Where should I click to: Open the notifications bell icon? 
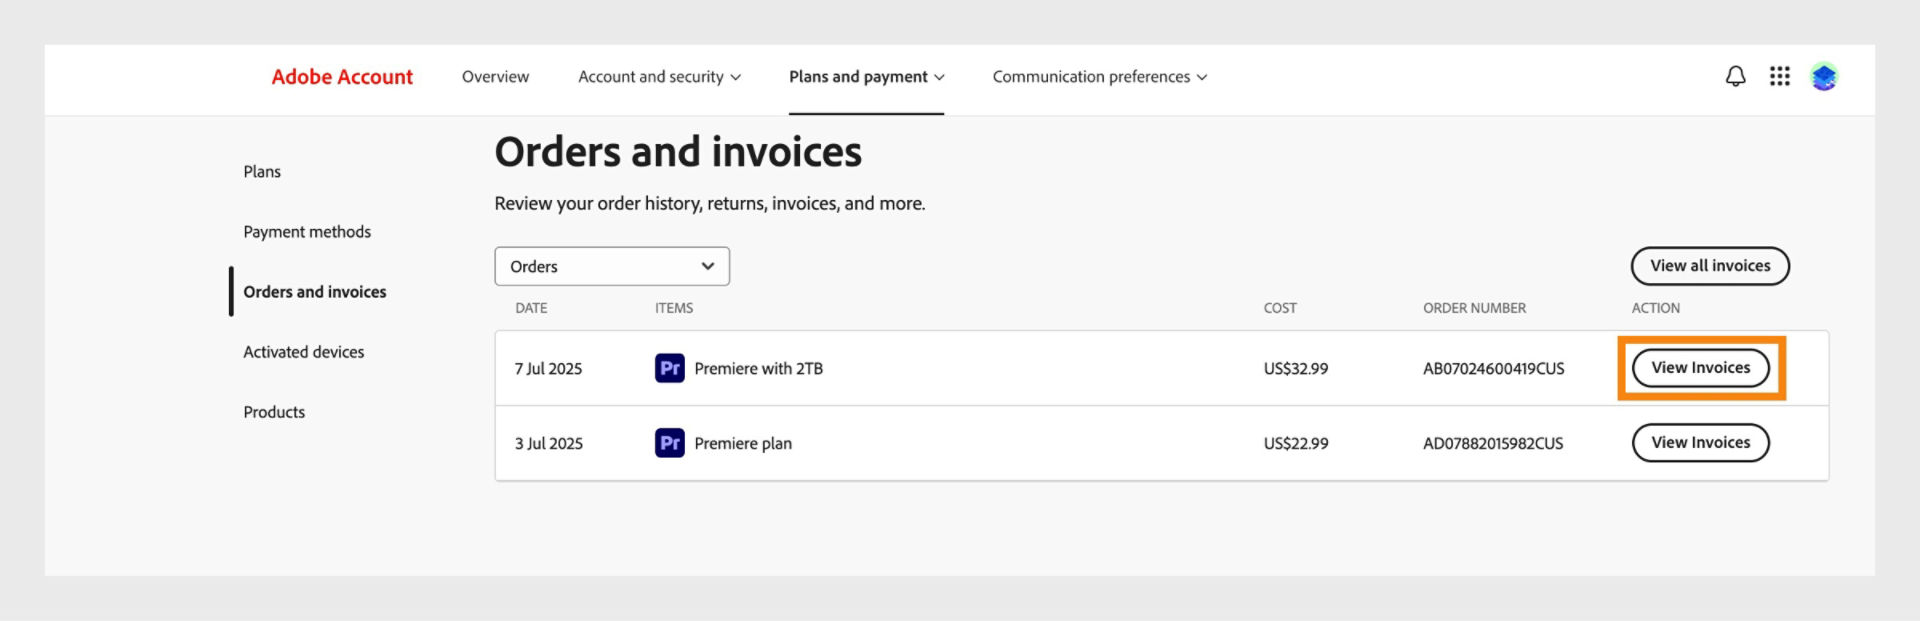coord(1735,76)
